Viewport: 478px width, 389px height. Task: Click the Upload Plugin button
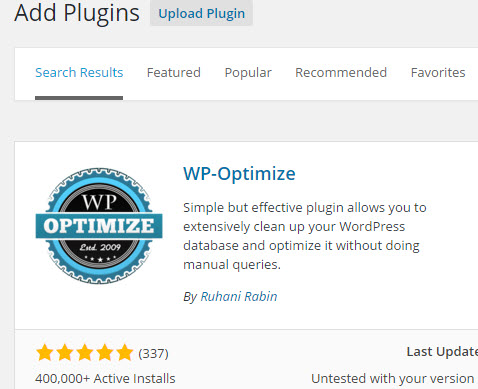[201, 13]
